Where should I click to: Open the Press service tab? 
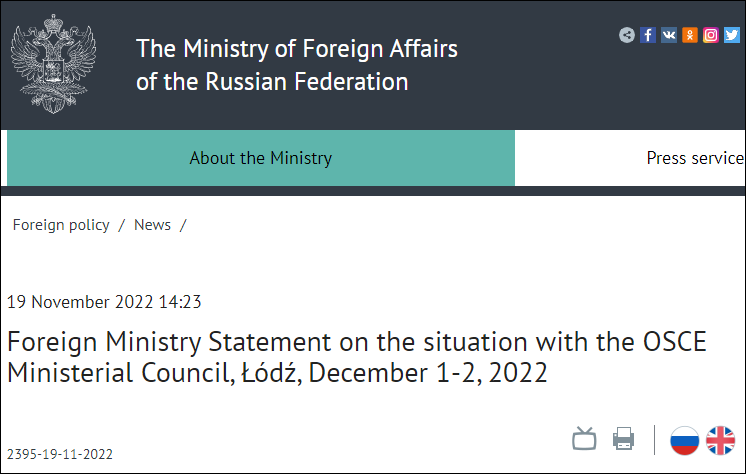click(695, 158)
